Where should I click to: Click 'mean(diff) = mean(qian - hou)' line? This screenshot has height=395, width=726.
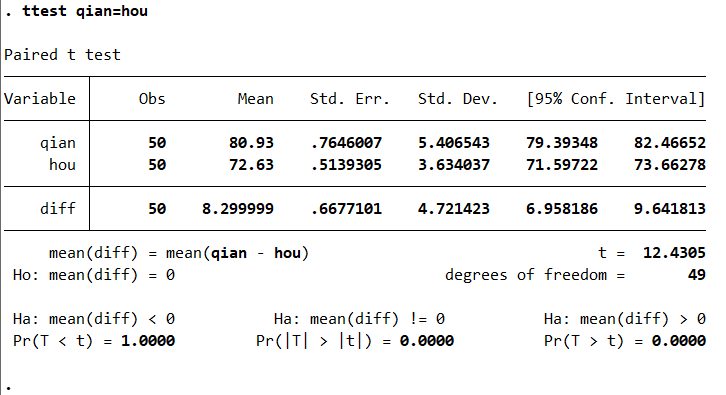pos(179,253)
